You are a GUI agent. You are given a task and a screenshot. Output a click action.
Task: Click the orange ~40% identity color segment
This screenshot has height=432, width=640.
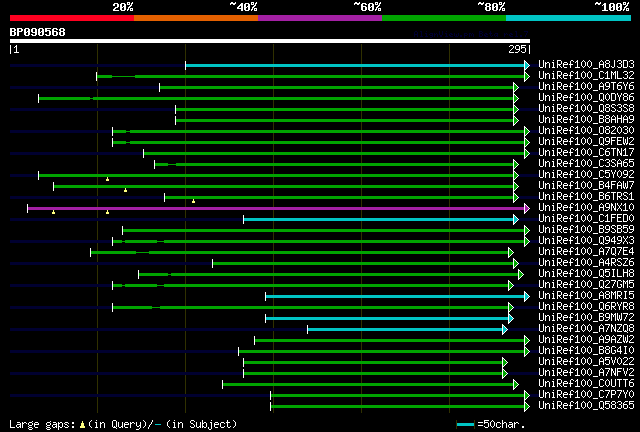coord(196,18)
